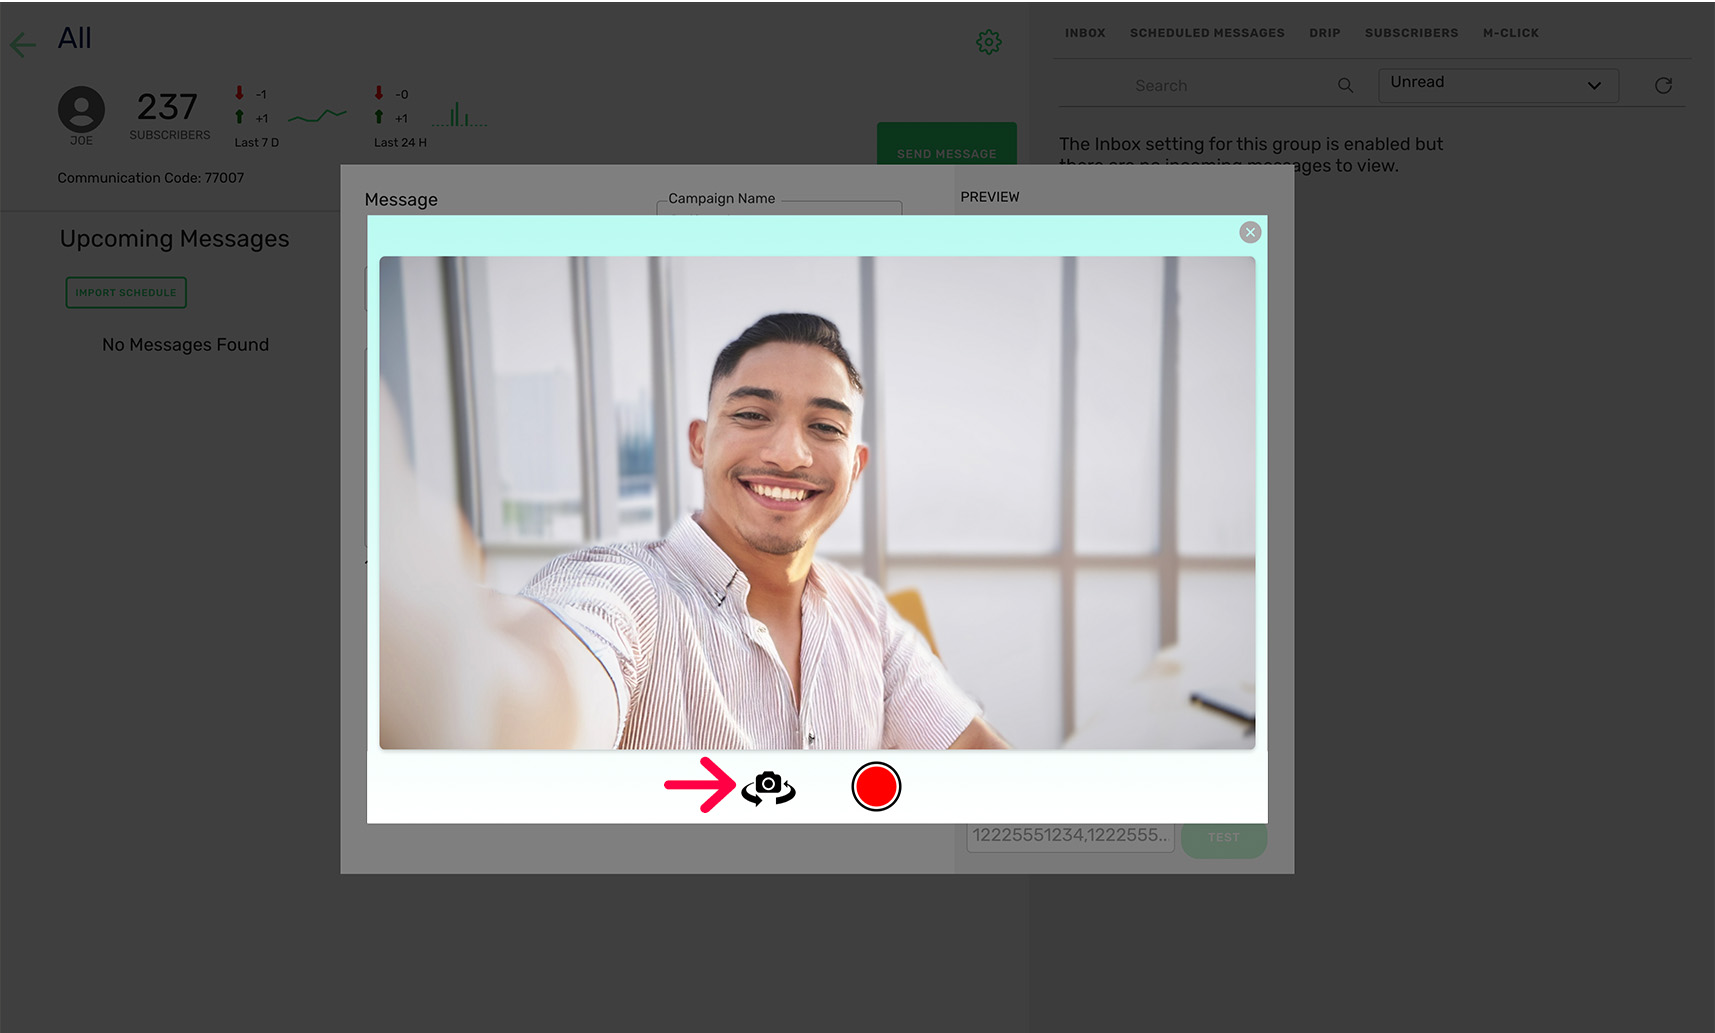Close the video recording popup

pyautogui.click(x=1250, y=233)
